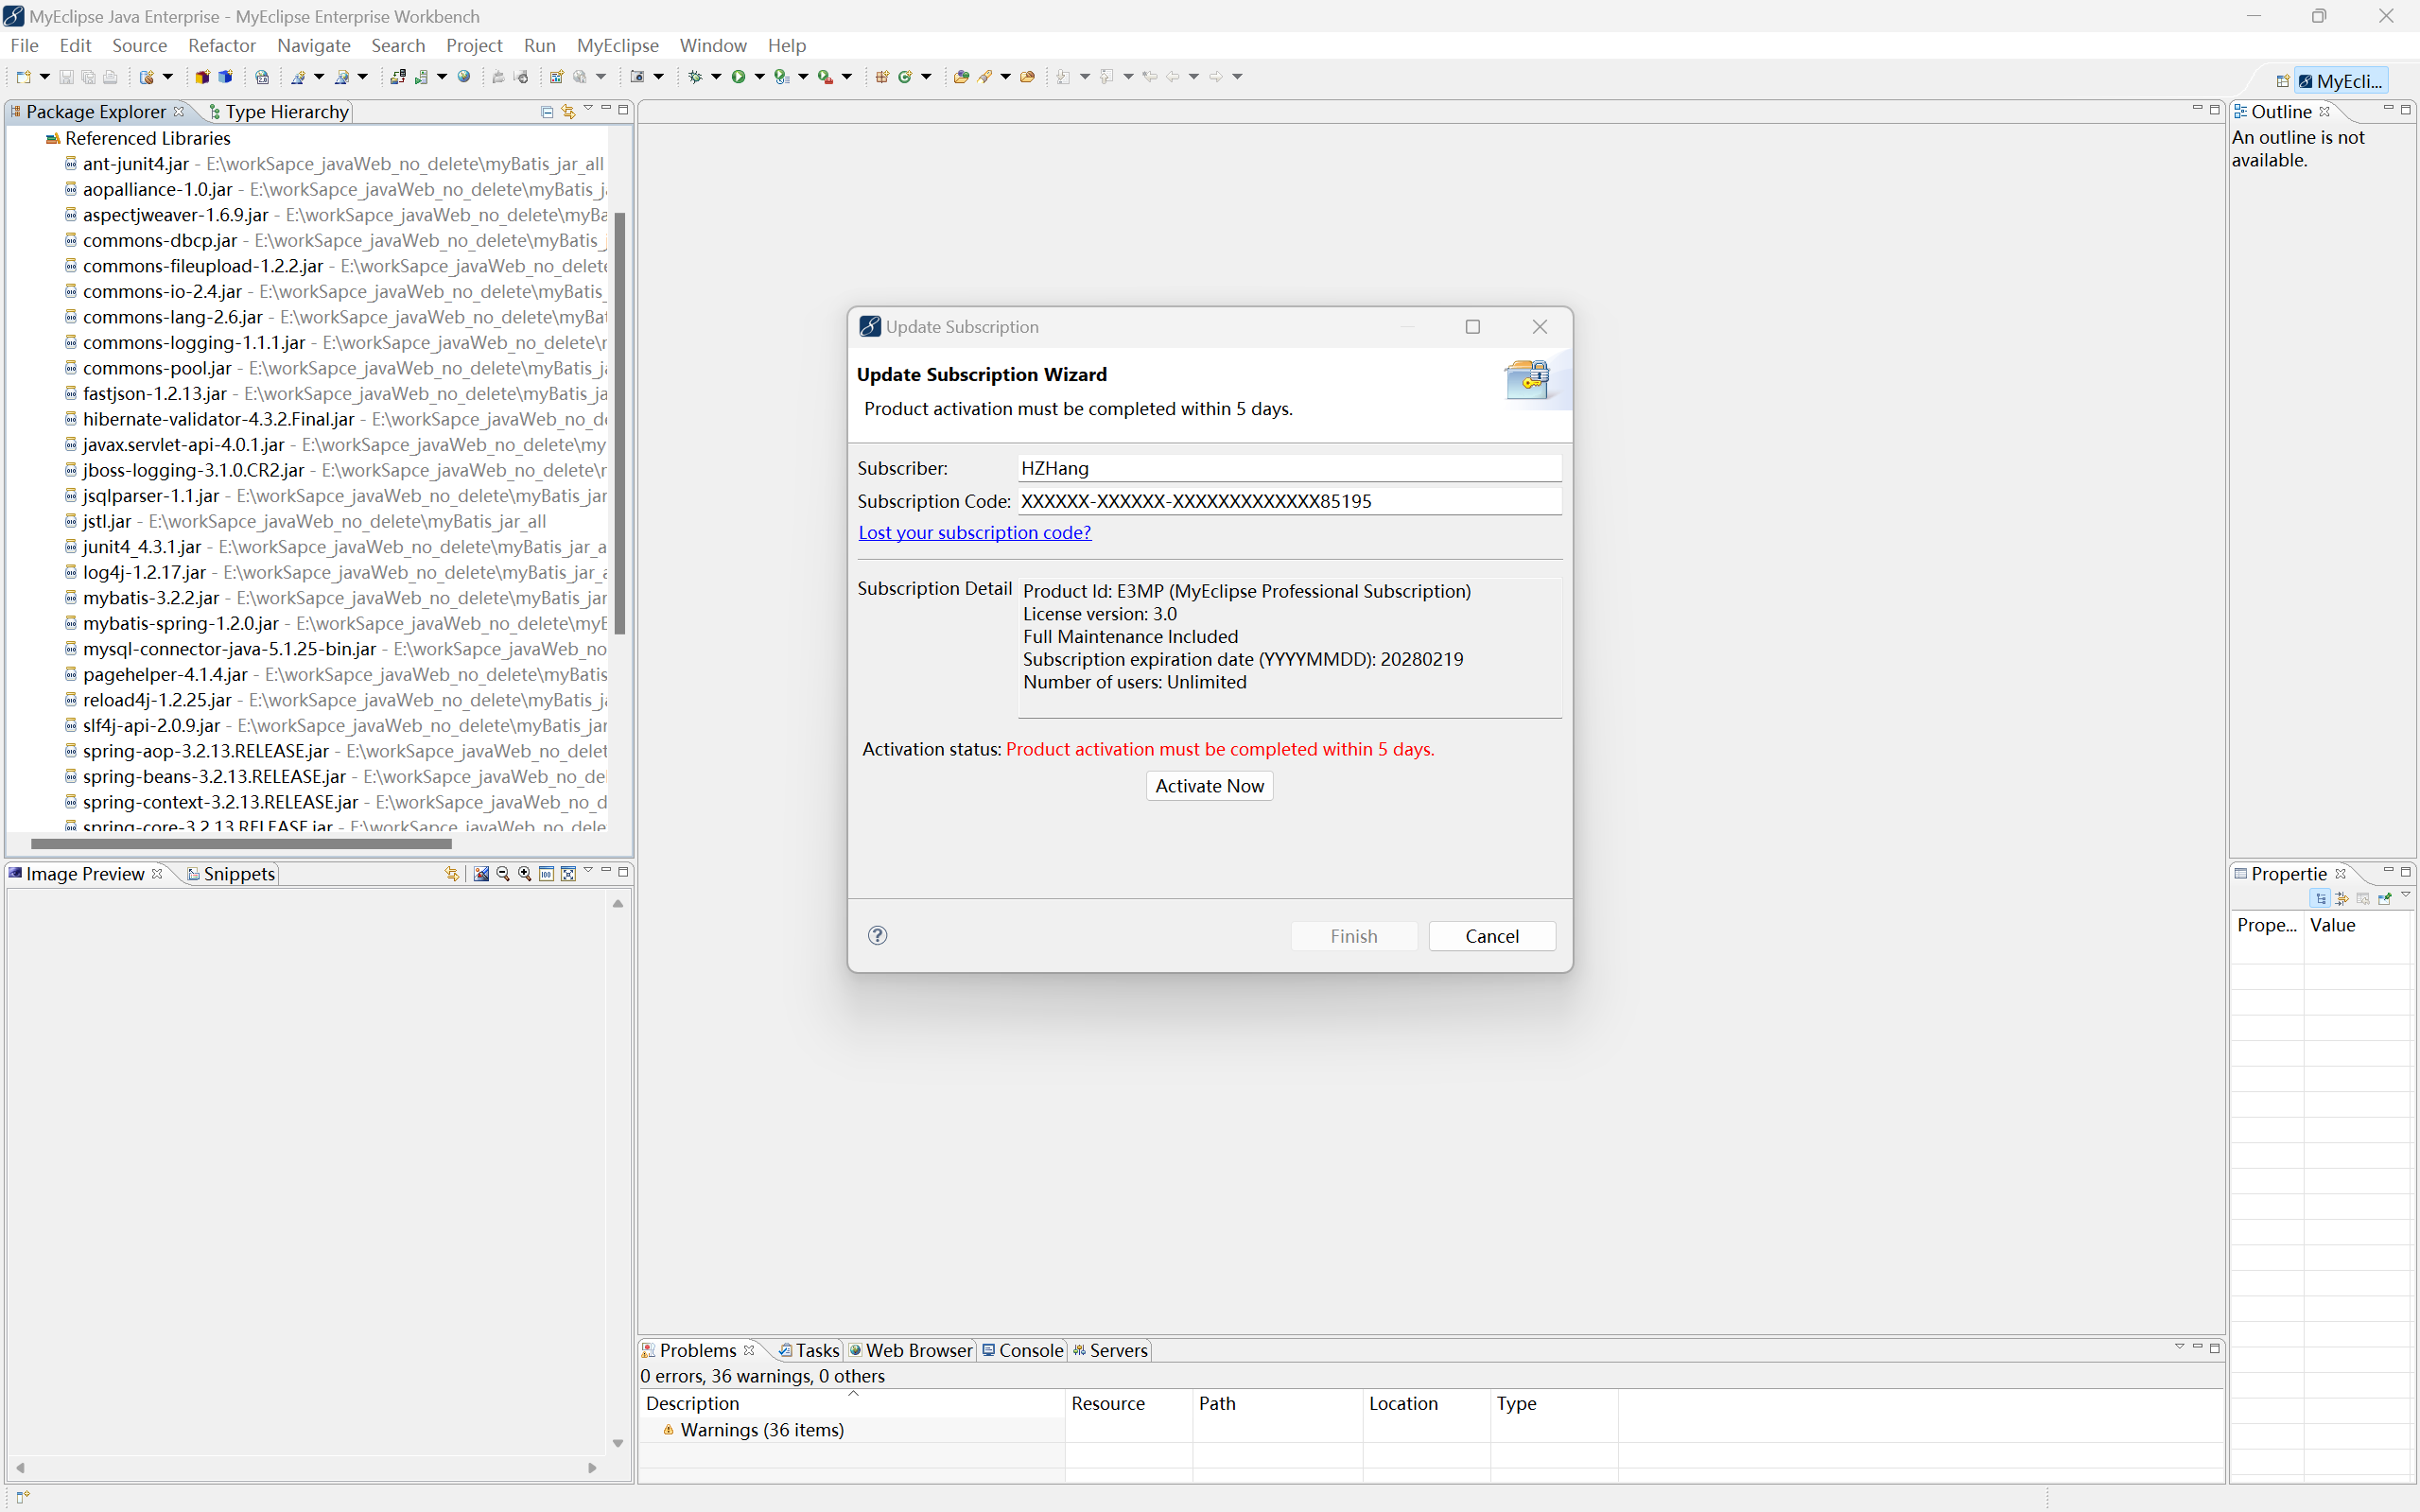The width and height of the screenshot is (2420, 1512).
Task: Click the New file toolbar icon
Action: pyautogui.click(x=23, y=77)
